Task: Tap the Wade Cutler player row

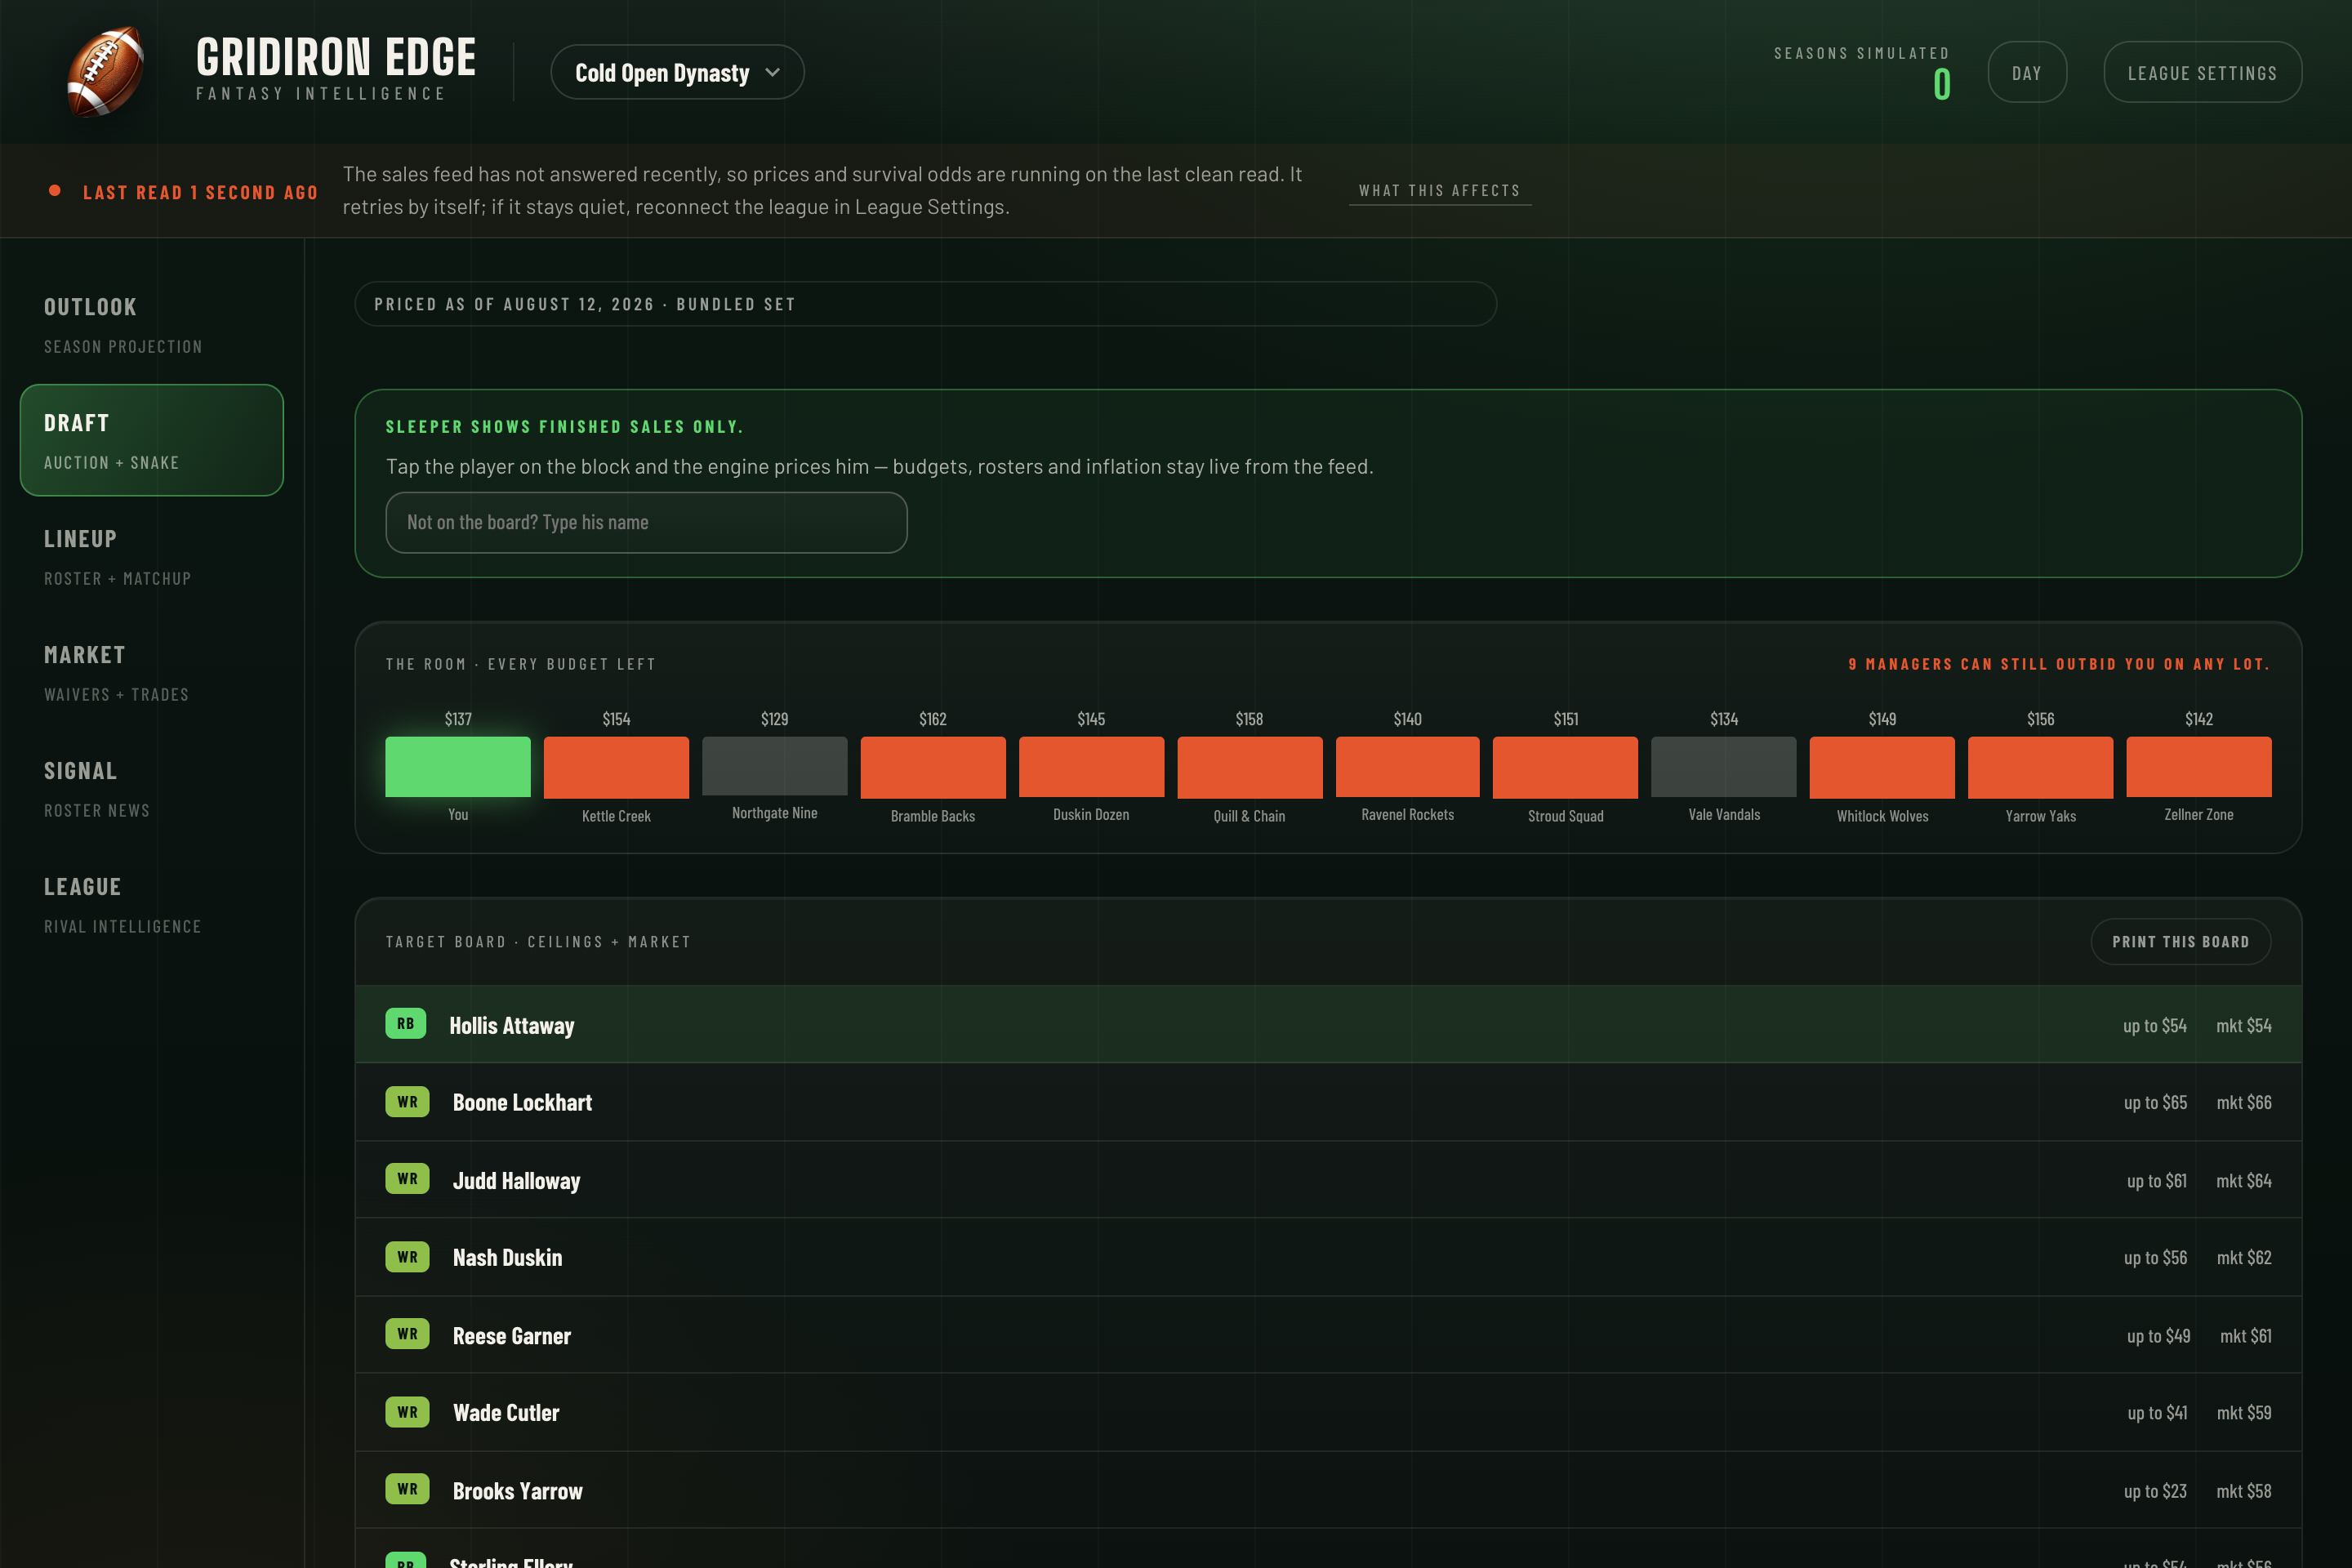Action: [1328, 1412]
